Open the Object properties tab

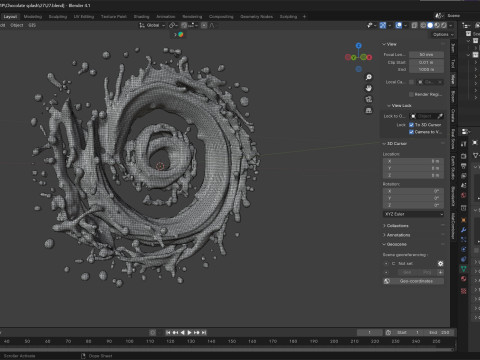(463, 220)
